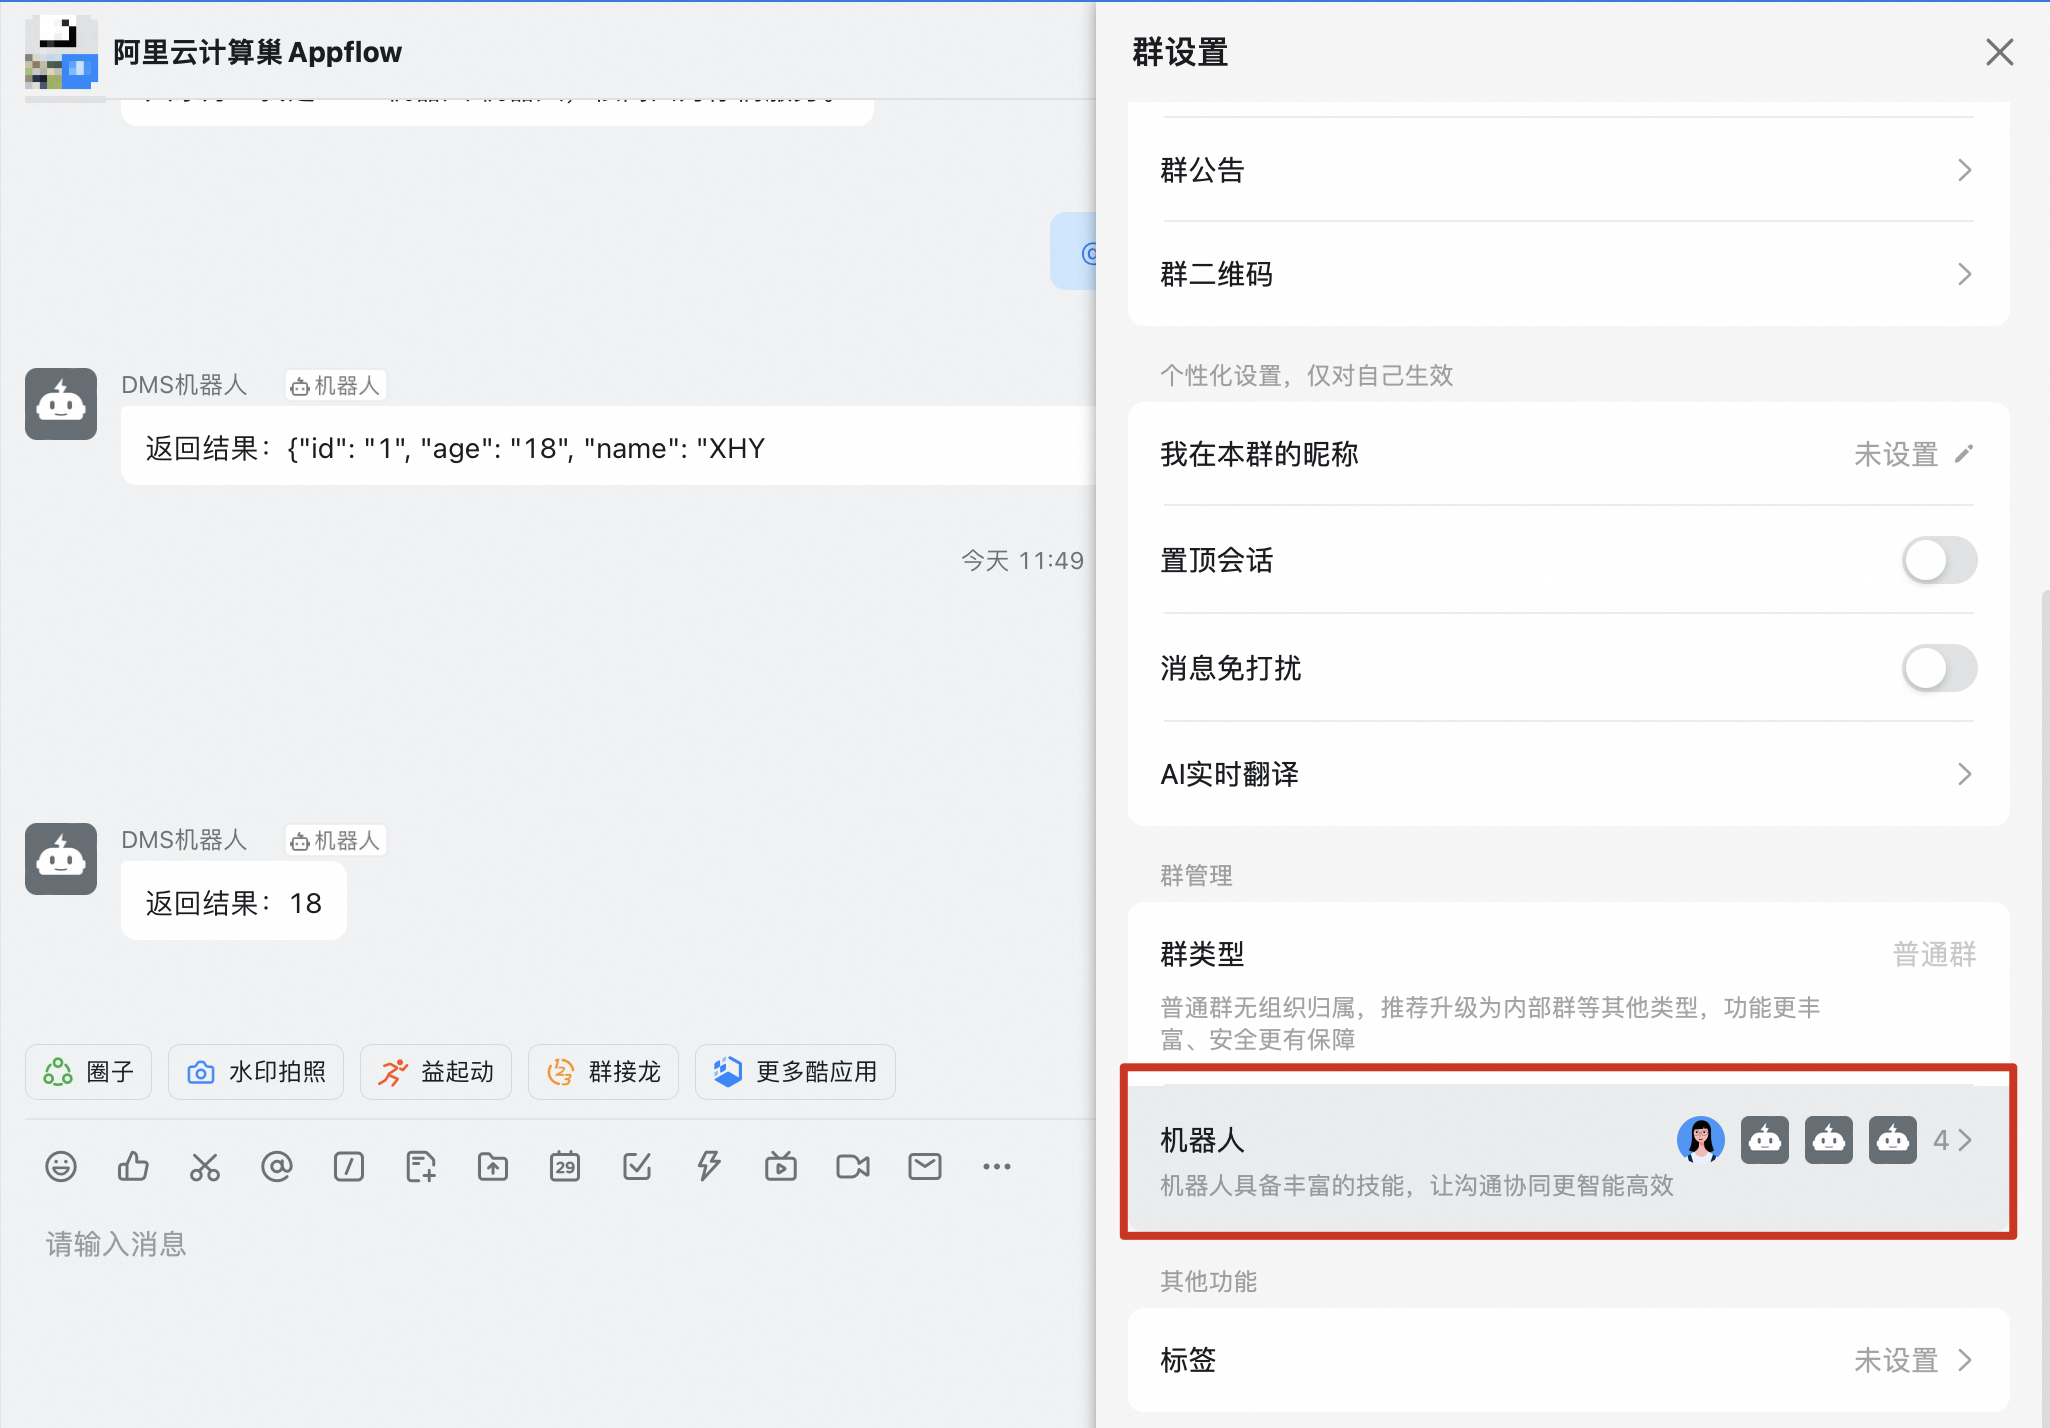Click the video meeting camera icon
This screenshot has height=1428, width=2050.
pyautogui.click(x=853, y=1166)
